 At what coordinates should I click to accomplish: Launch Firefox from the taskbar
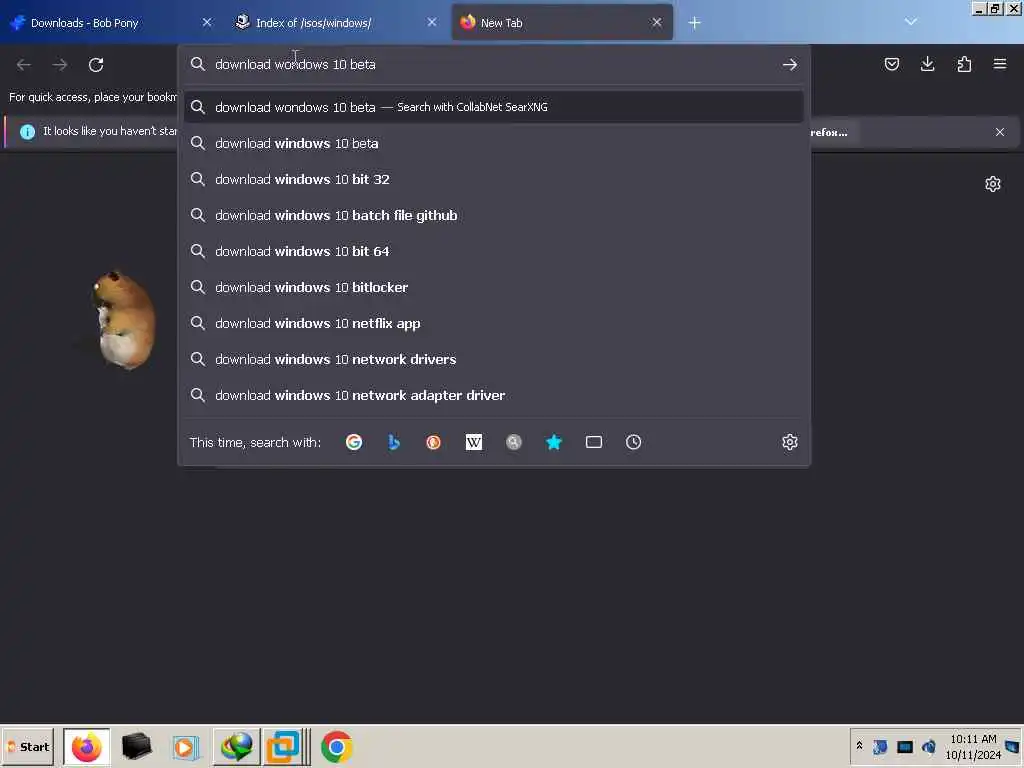(x=87, y=746)
